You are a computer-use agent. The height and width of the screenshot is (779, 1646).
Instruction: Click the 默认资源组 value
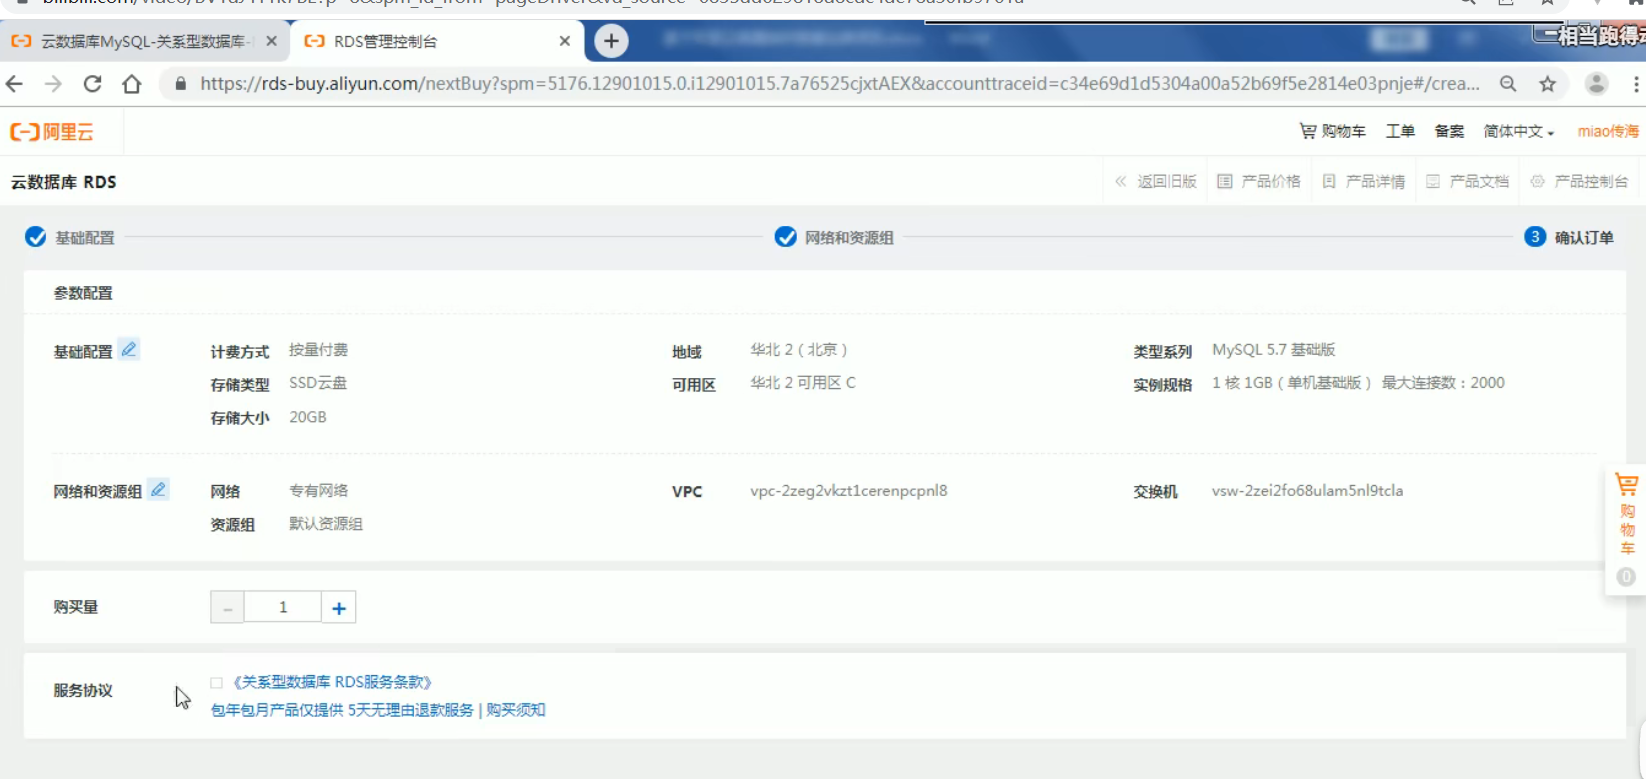[x=326, y=524]
